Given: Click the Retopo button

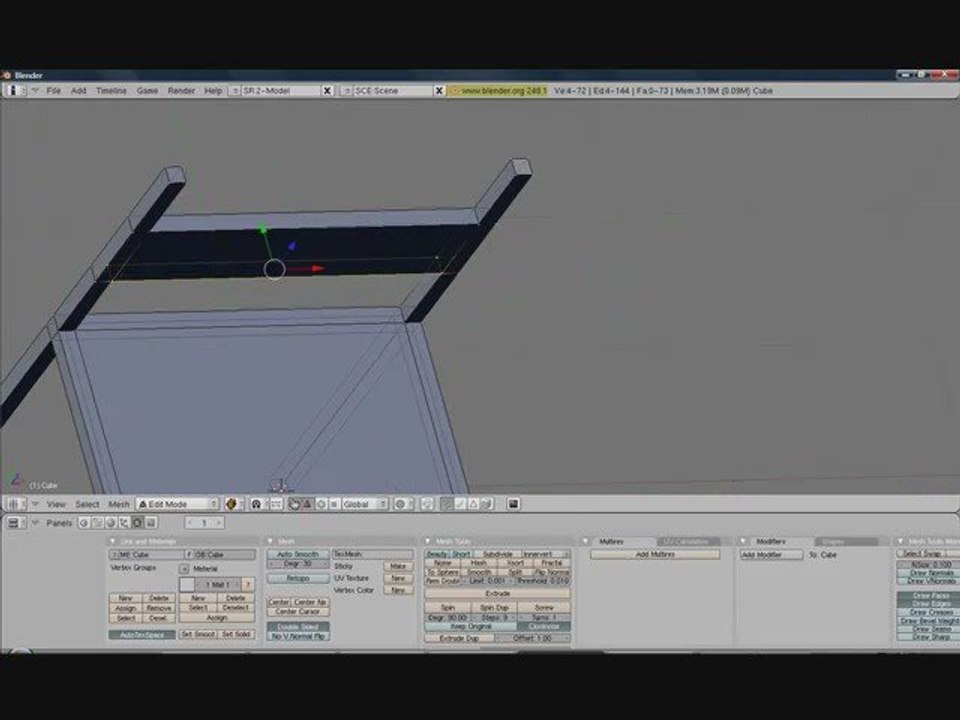Looking at the screenshot, I should click(x=298, y=579).
